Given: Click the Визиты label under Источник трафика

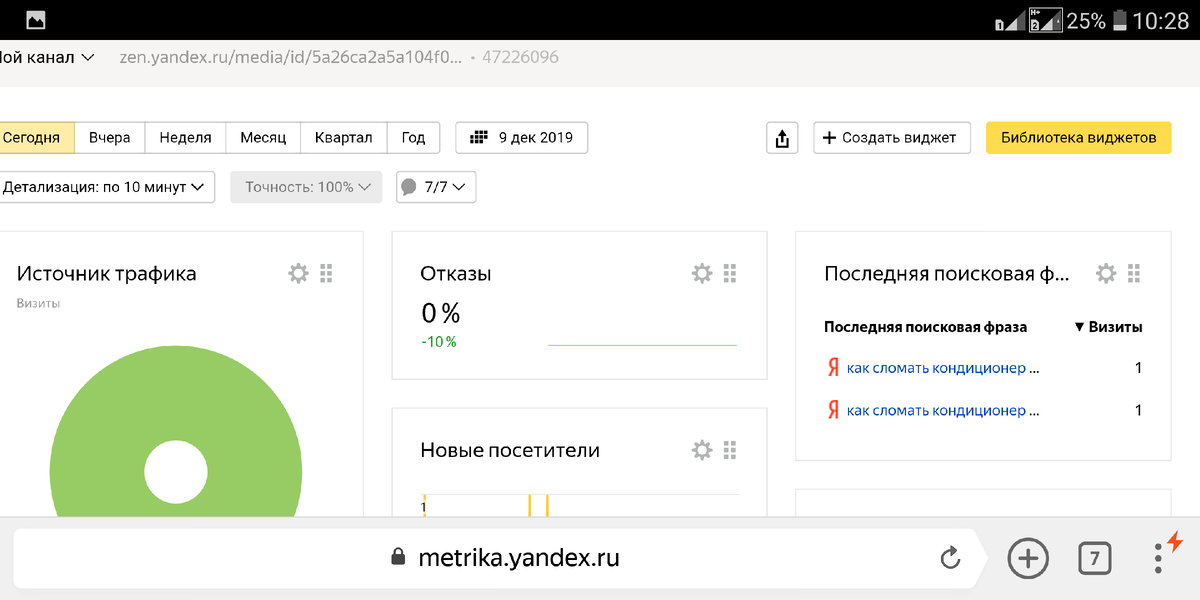Looking at the screenshot, I should click(38, 303).
